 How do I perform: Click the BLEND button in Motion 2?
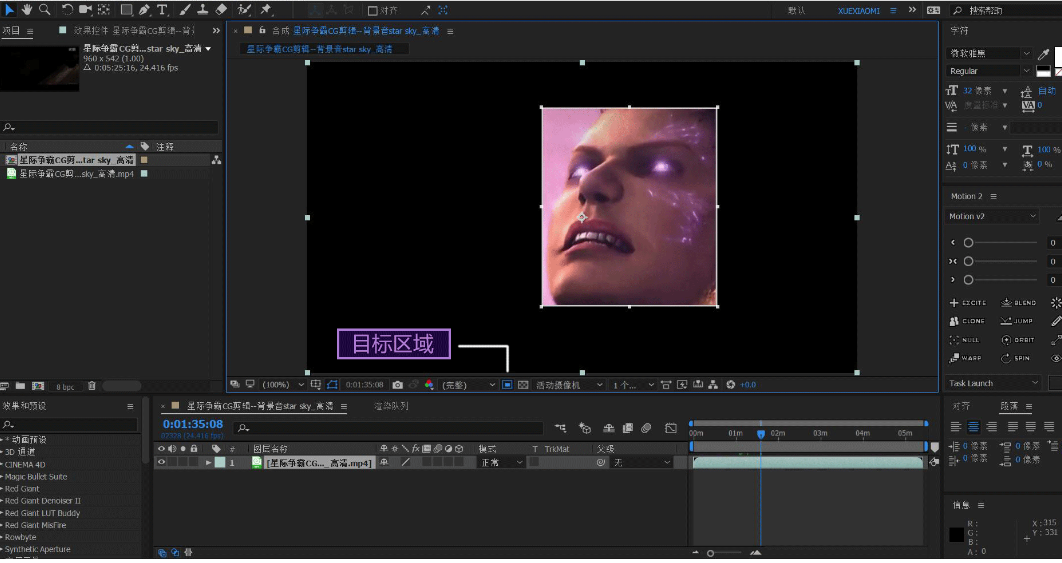pos(1019,303)
